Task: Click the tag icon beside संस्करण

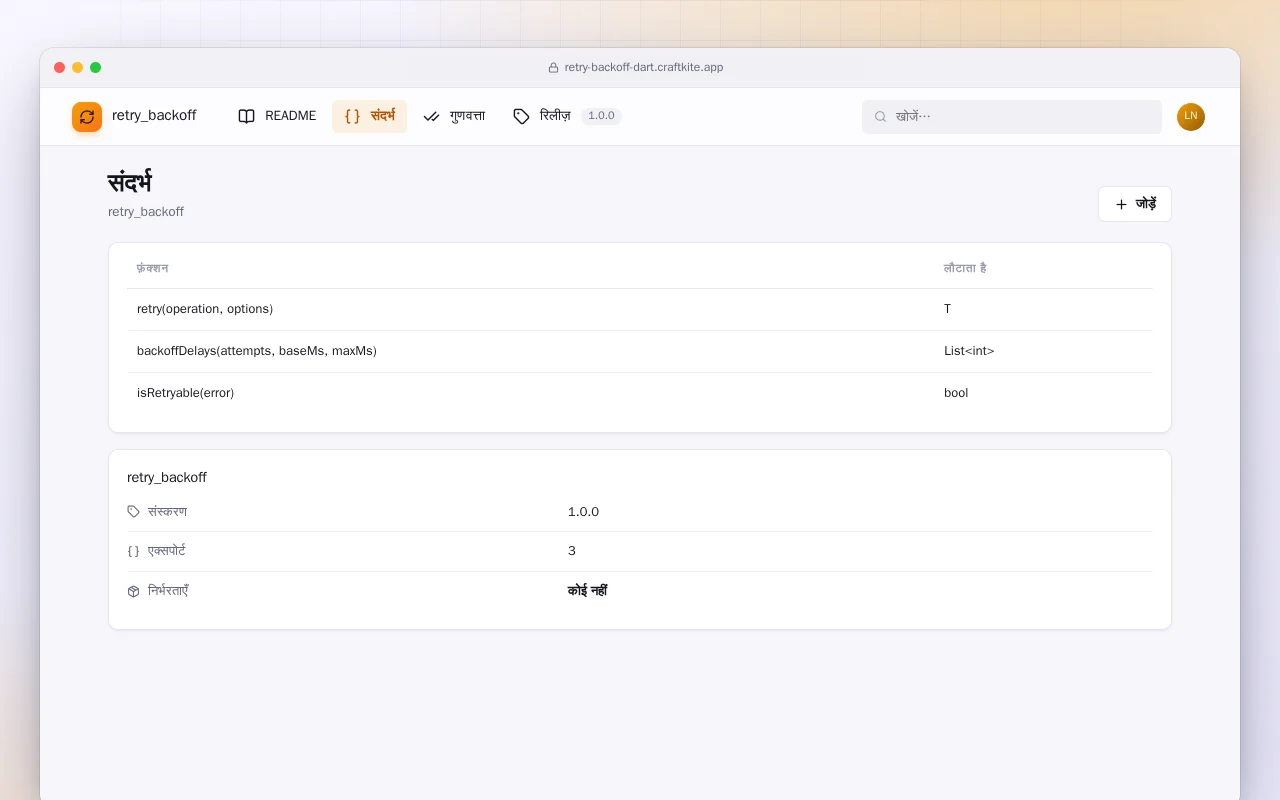Action: pos(134,512)
